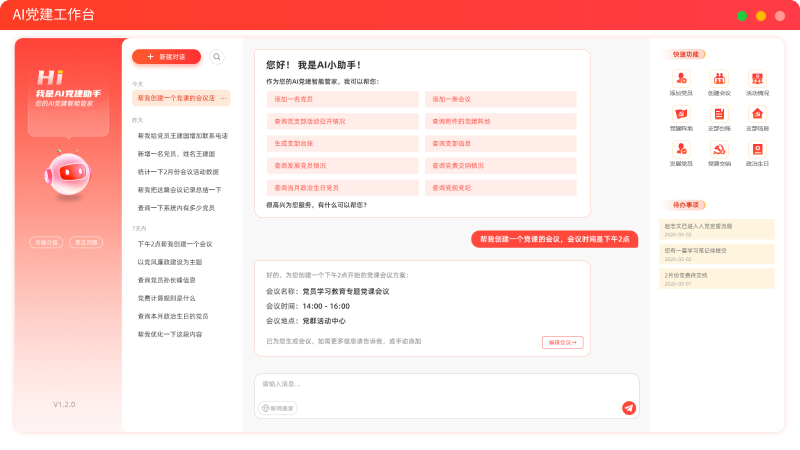Open the 发展党员 quick function icon
Viewport: 800px width, 450px height.
coord(681,149)
